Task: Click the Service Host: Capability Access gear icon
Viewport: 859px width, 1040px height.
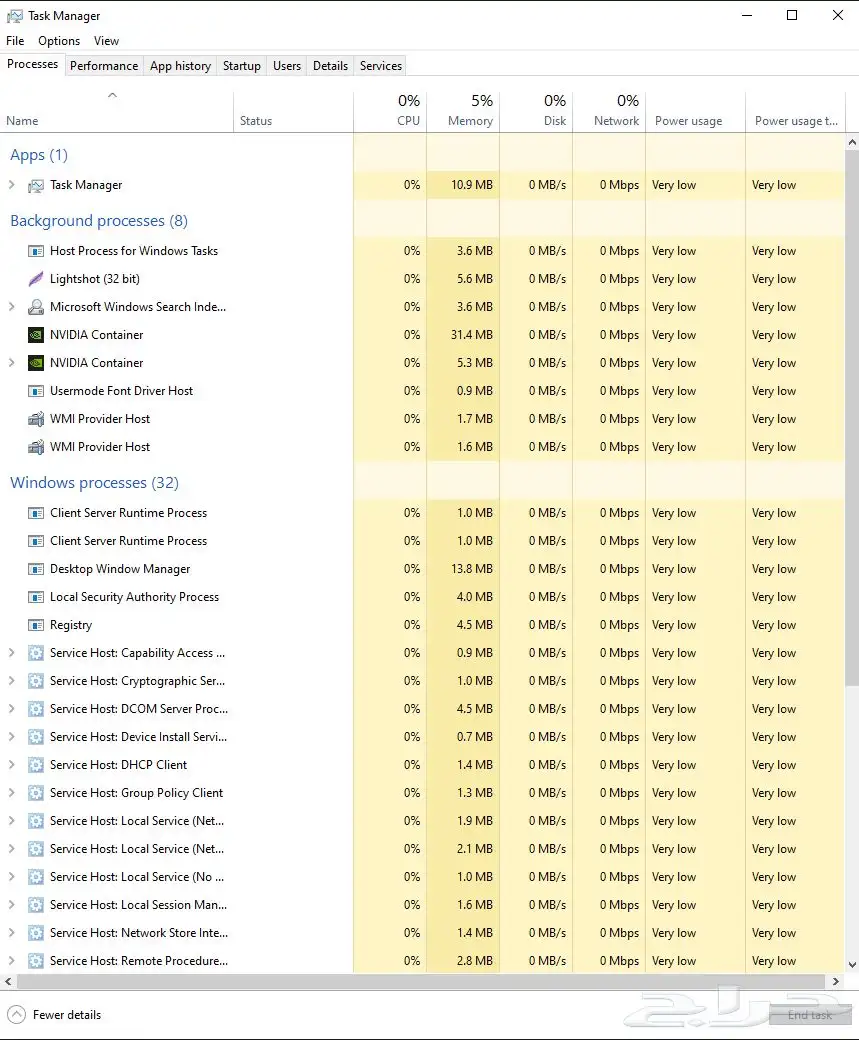Action: point(36,653)
